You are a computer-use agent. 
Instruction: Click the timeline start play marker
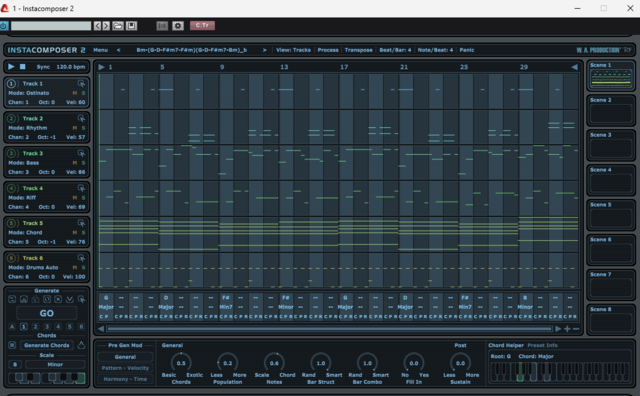(101, 67)
